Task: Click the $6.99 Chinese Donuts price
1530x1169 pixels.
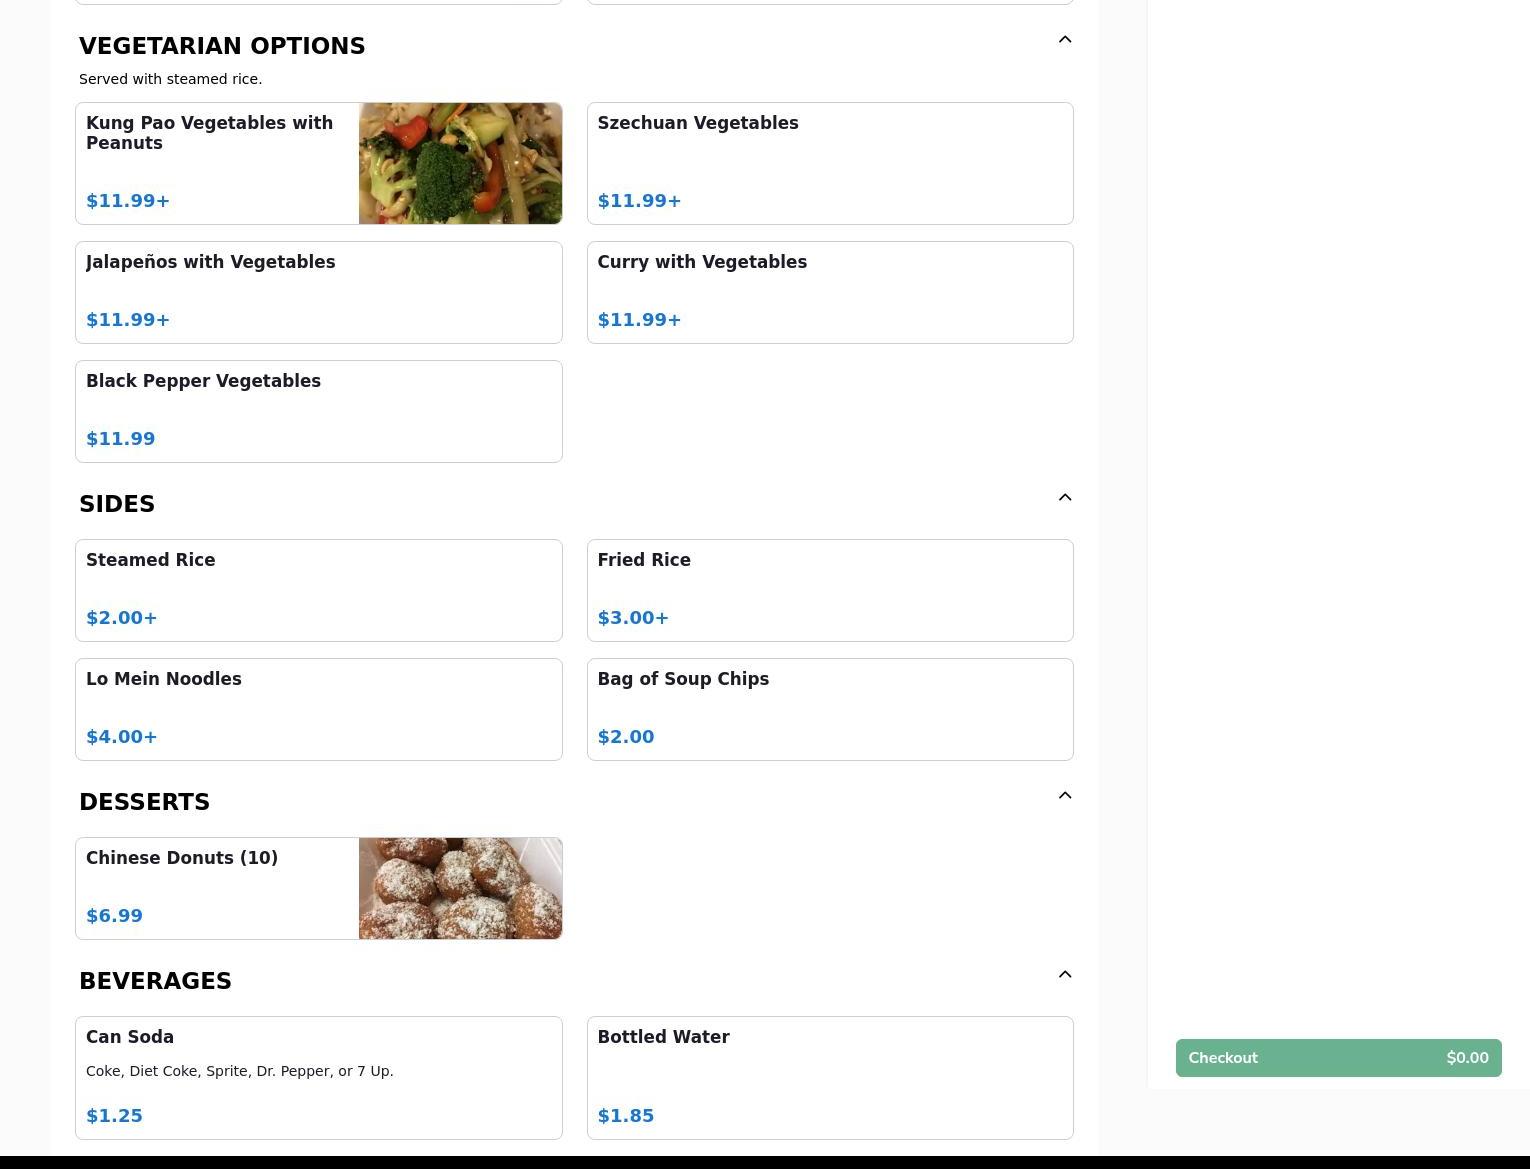Action: 114,916
